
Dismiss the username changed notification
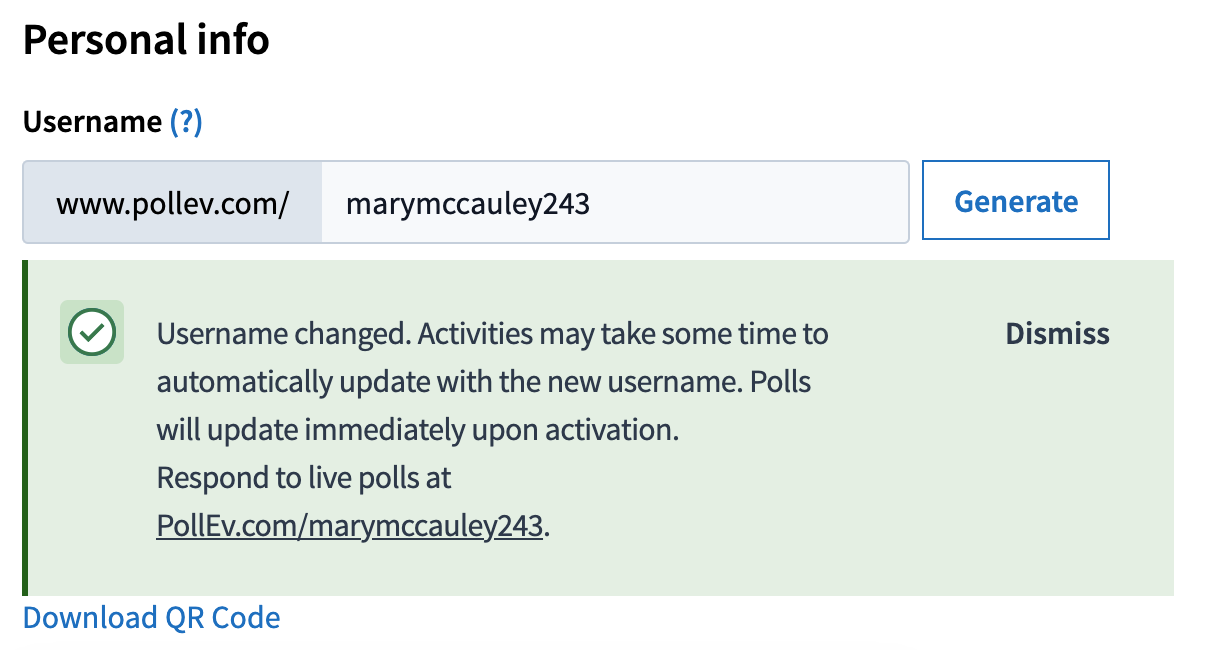pyautogui.click(x=1057, y=334)
